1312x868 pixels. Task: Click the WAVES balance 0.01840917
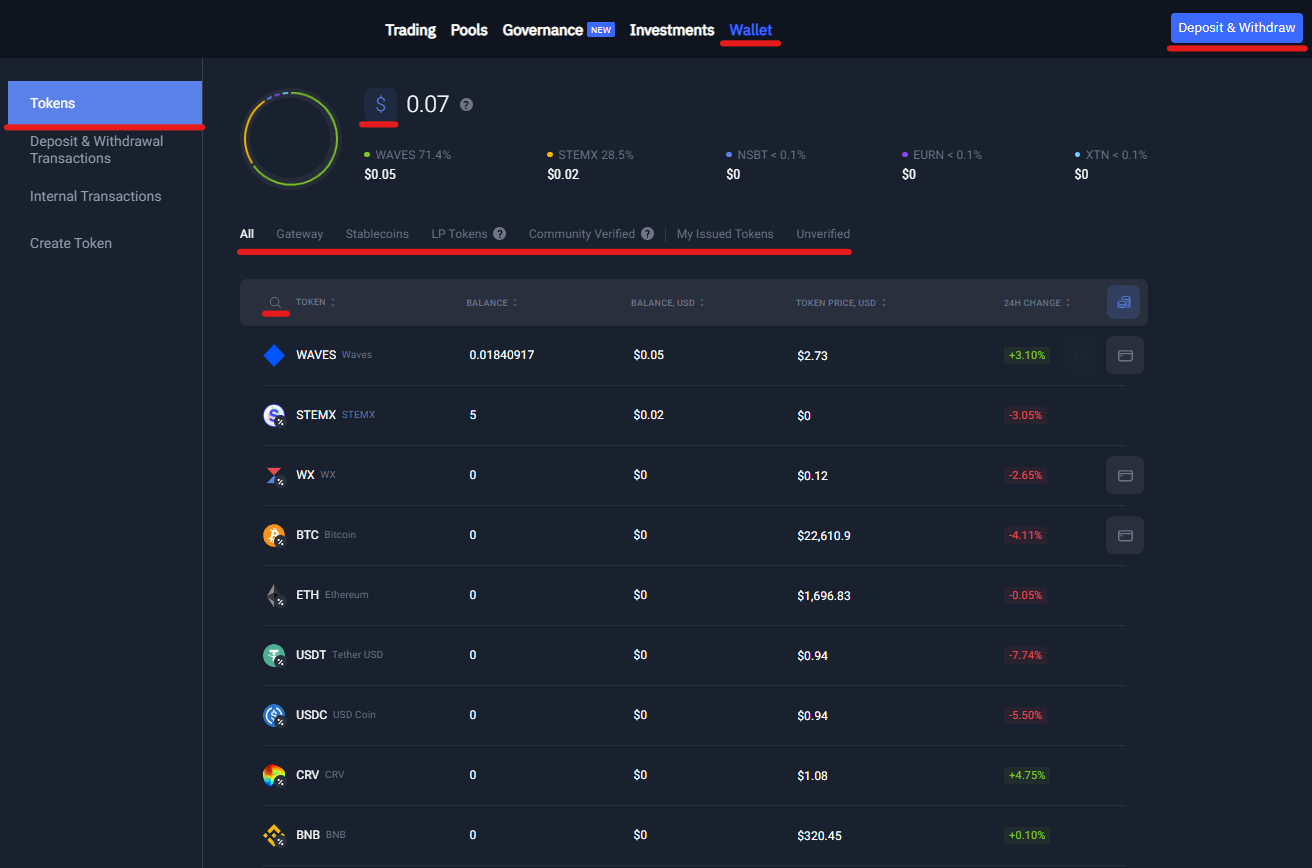click(501, 355)
